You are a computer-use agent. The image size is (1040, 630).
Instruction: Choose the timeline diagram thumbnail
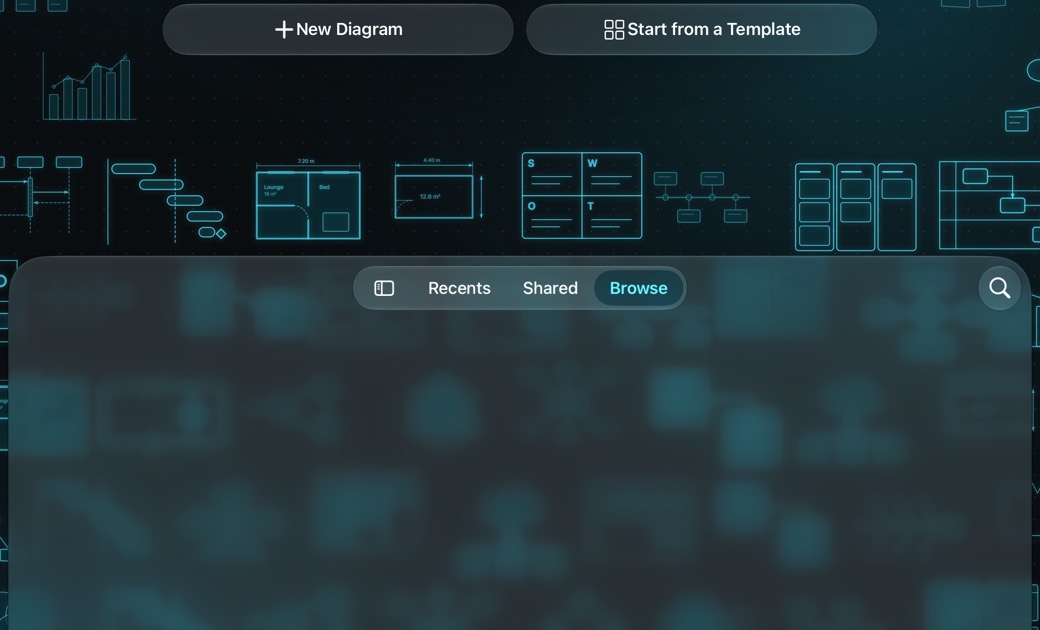pos(702,197)
